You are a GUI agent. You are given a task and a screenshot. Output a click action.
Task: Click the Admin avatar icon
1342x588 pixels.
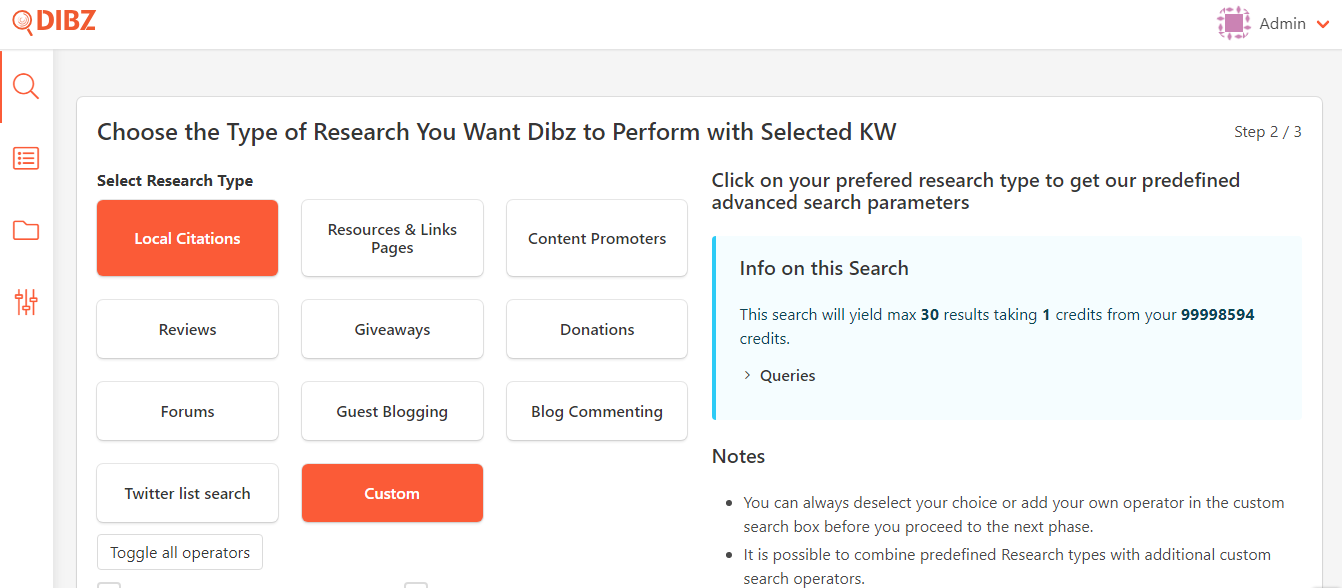click(1234, 23)
